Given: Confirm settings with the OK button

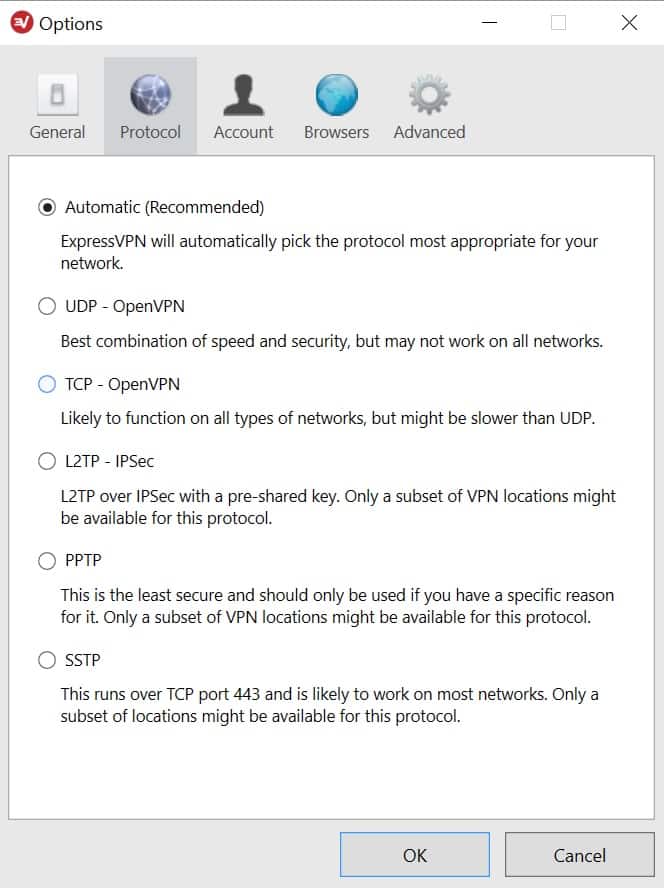Looking at the screenshot, I should 415,855.
